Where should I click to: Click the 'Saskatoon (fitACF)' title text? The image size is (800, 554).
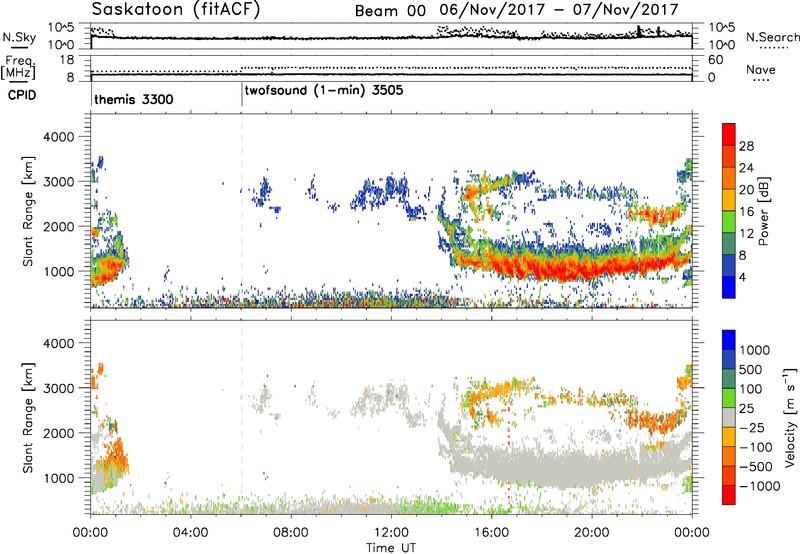pos(176,9)
